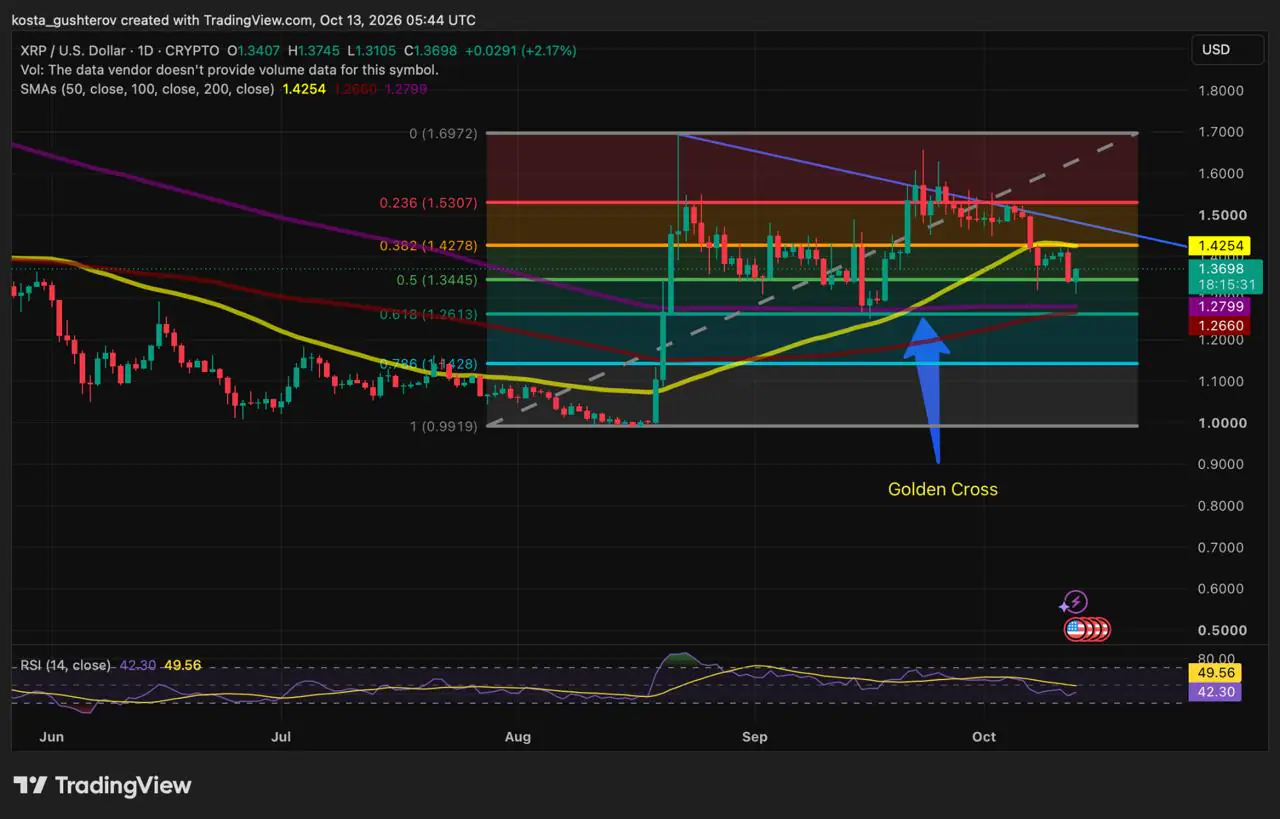The width and height of the screenshot is (1280, 819).
Task: Click the 0.5000 price scale label
Action: [1220, 630]
